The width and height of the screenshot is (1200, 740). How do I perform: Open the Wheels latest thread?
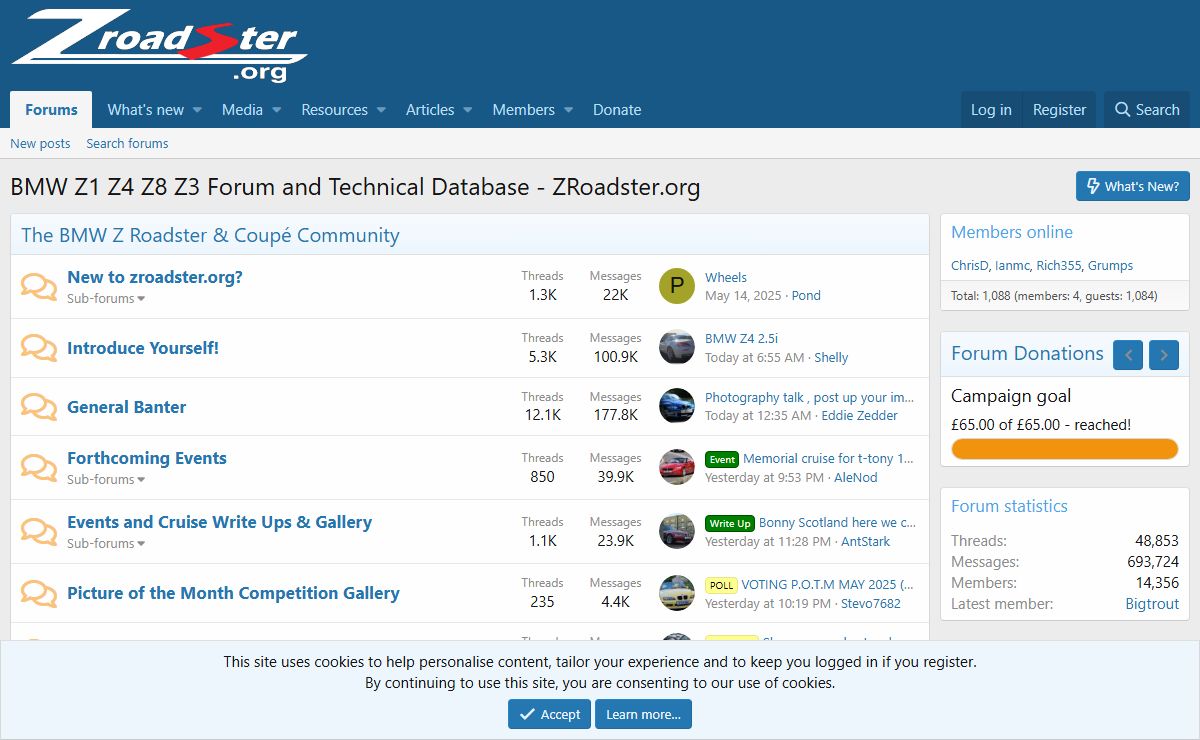(726, 277)
